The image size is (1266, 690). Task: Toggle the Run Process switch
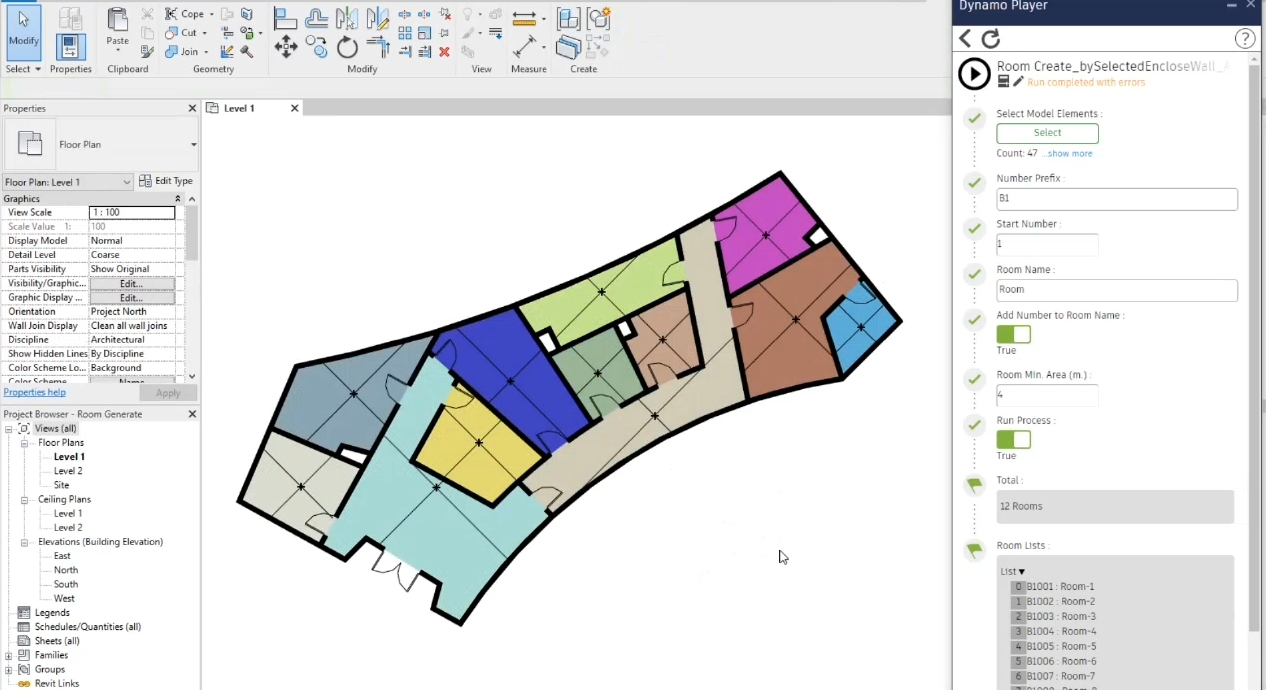1013,439
